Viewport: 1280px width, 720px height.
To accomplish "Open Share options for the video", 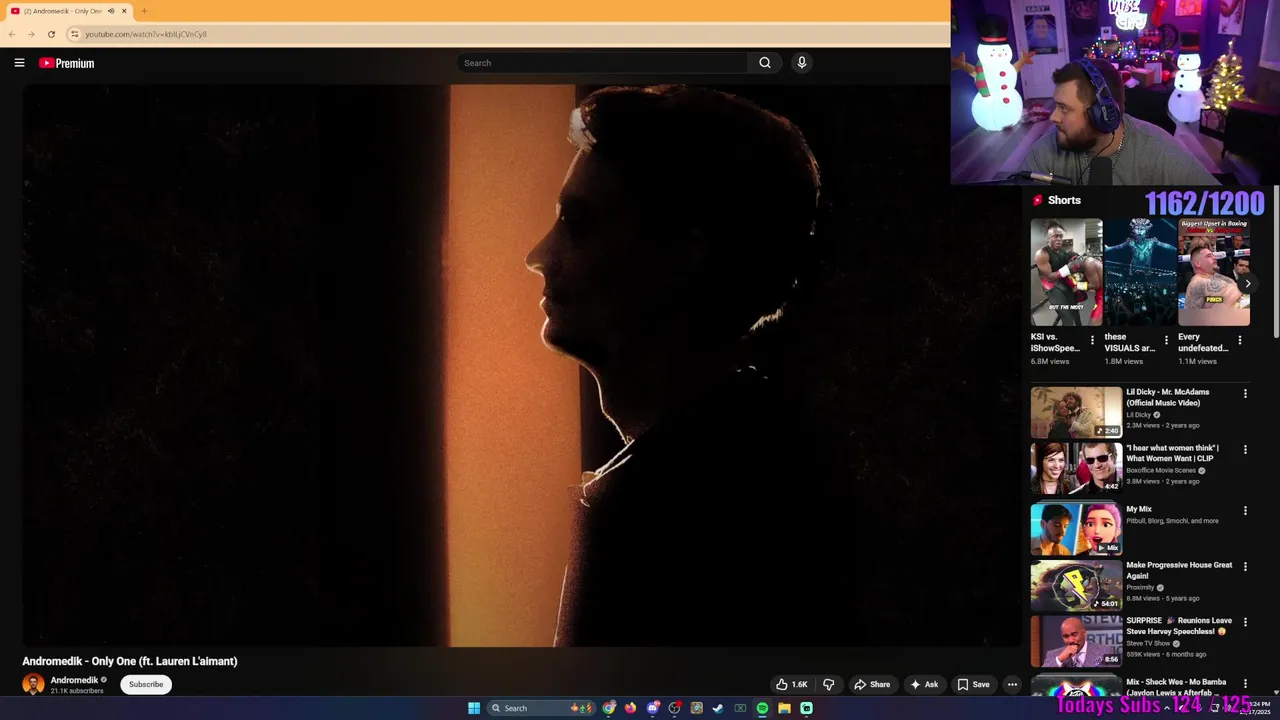I will click(x=872, y=685).
